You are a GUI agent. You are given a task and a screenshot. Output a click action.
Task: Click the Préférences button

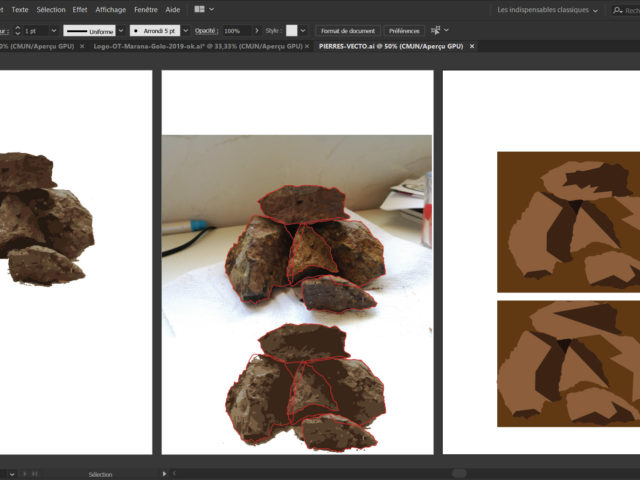point(404,31)
